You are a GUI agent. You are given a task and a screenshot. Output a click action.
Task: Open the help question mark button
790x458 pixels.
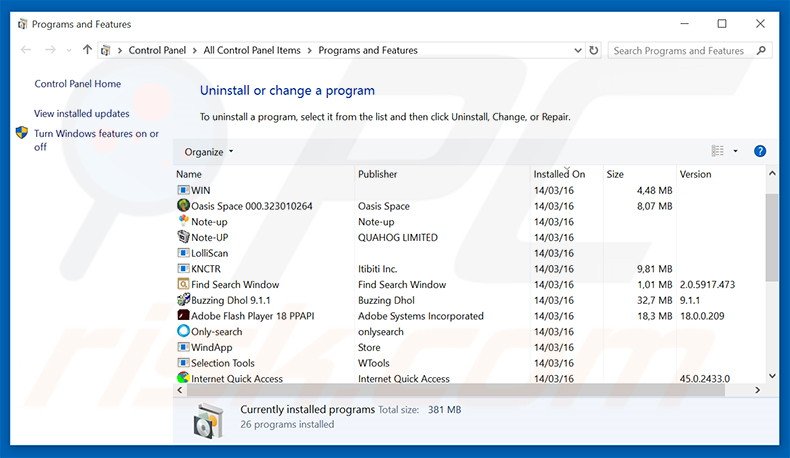760,151
